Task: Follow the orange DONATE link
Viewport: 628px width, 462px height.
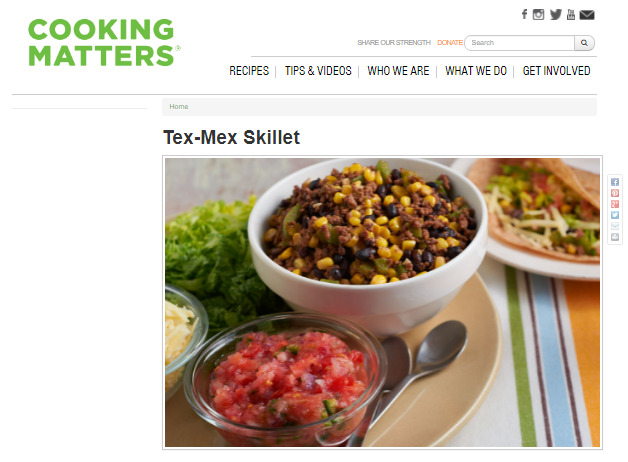Action: click(450, 42)
